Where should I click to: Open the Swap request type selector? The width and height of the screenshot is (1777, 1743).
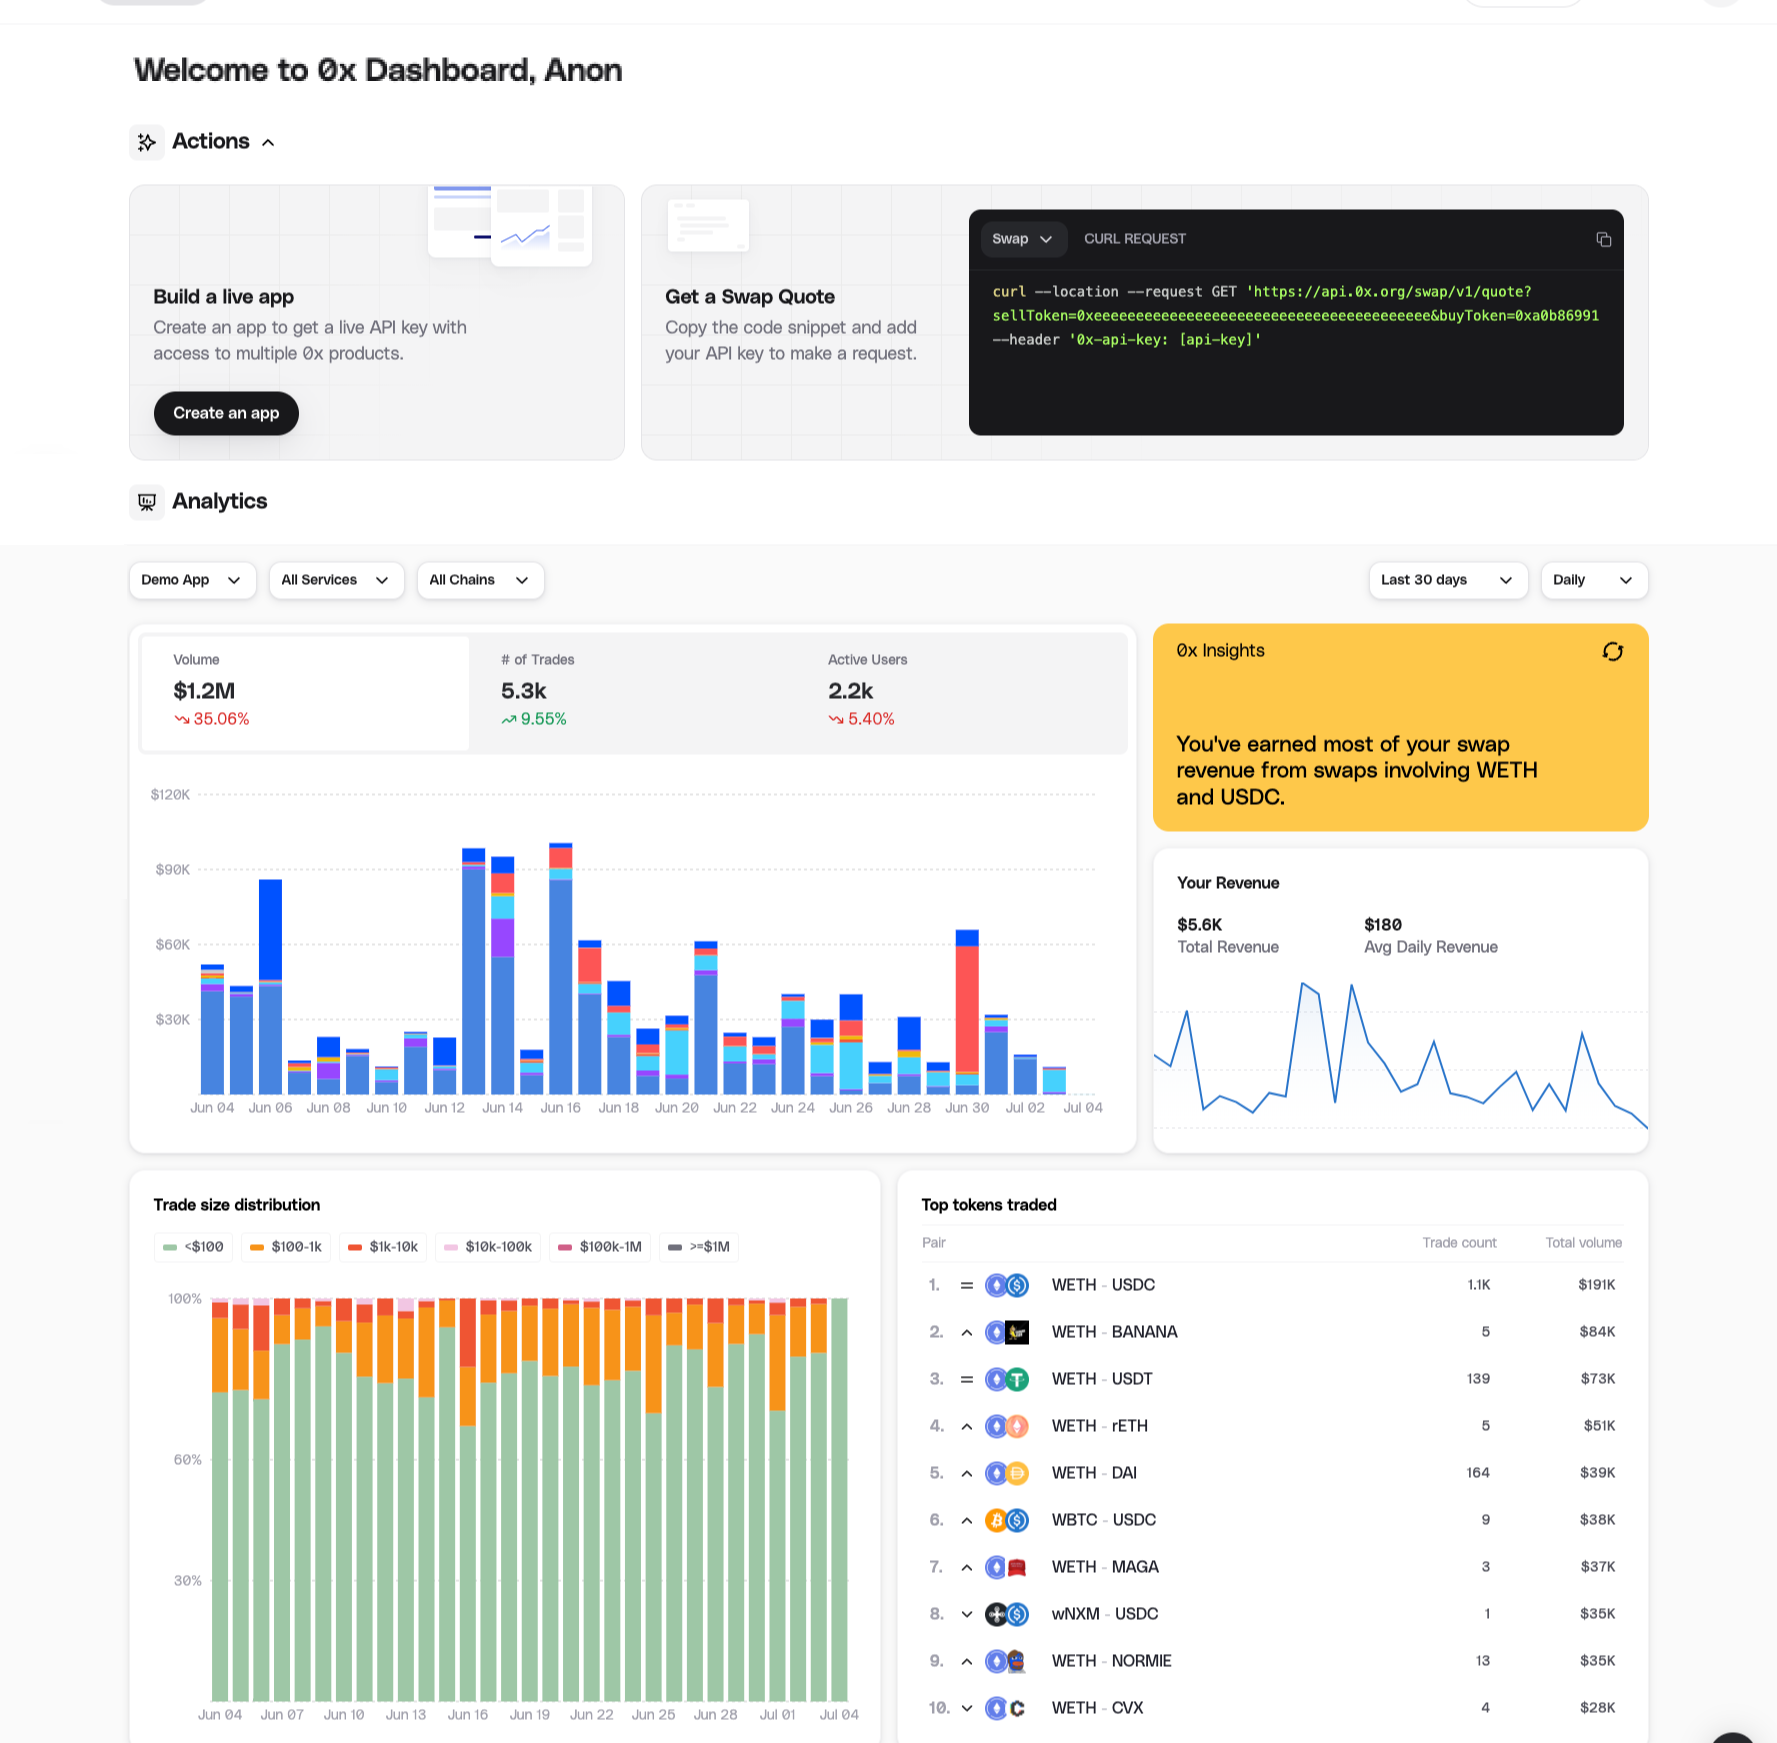[x=1022, y=239]
